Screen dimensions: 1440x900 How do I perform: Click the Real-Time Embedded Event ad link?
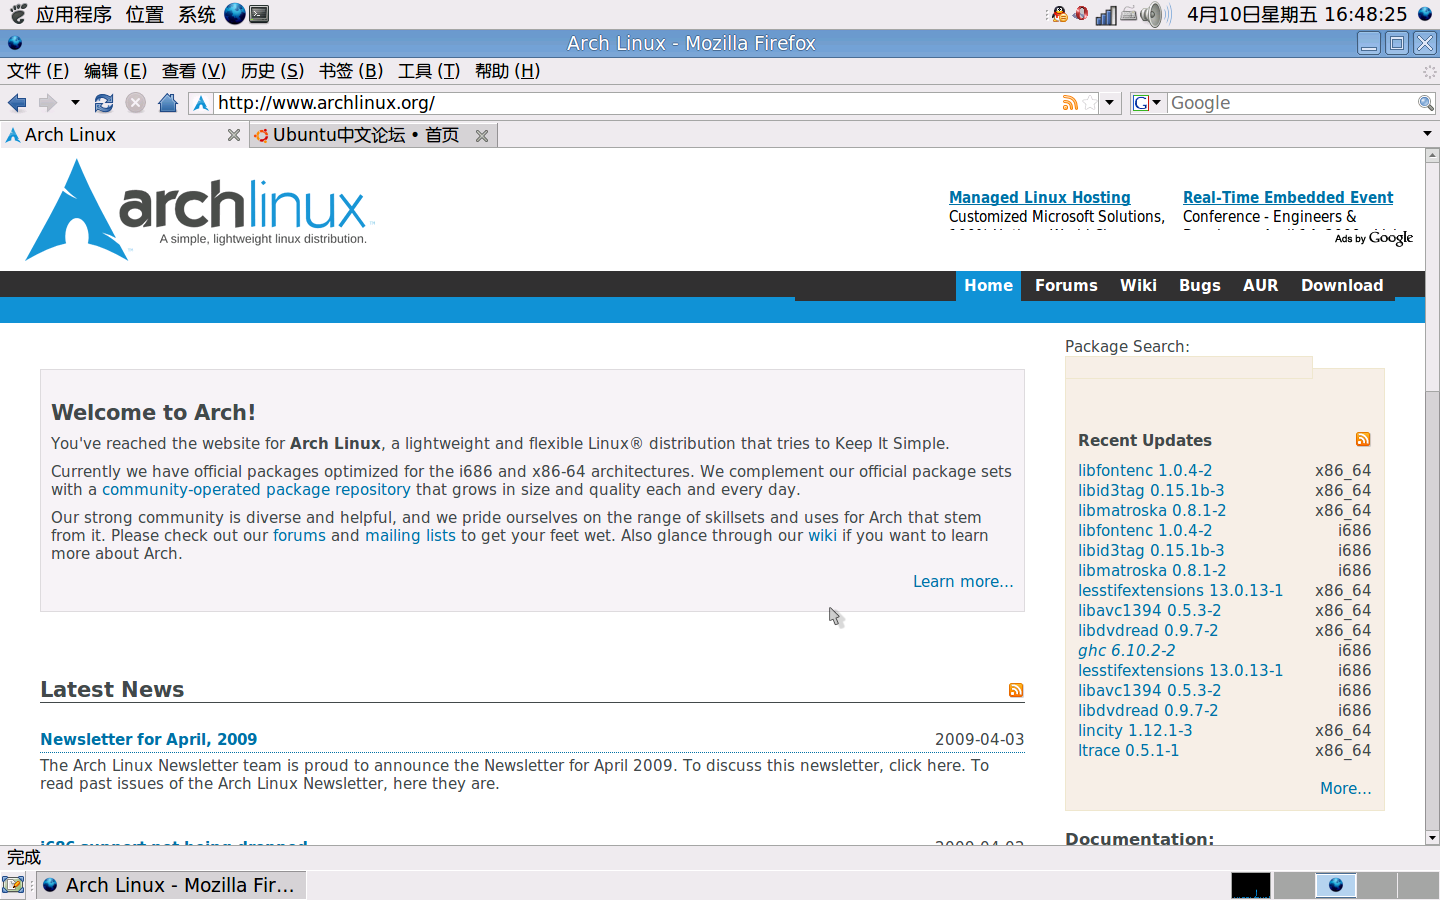(x=1288, y=198)
